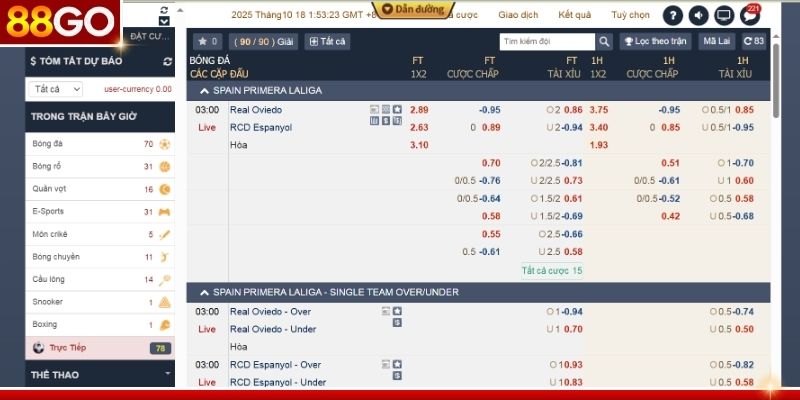Open dollar icon beside RCD Espanyol match row
The image size is (800, 400).
coord(386,121)
